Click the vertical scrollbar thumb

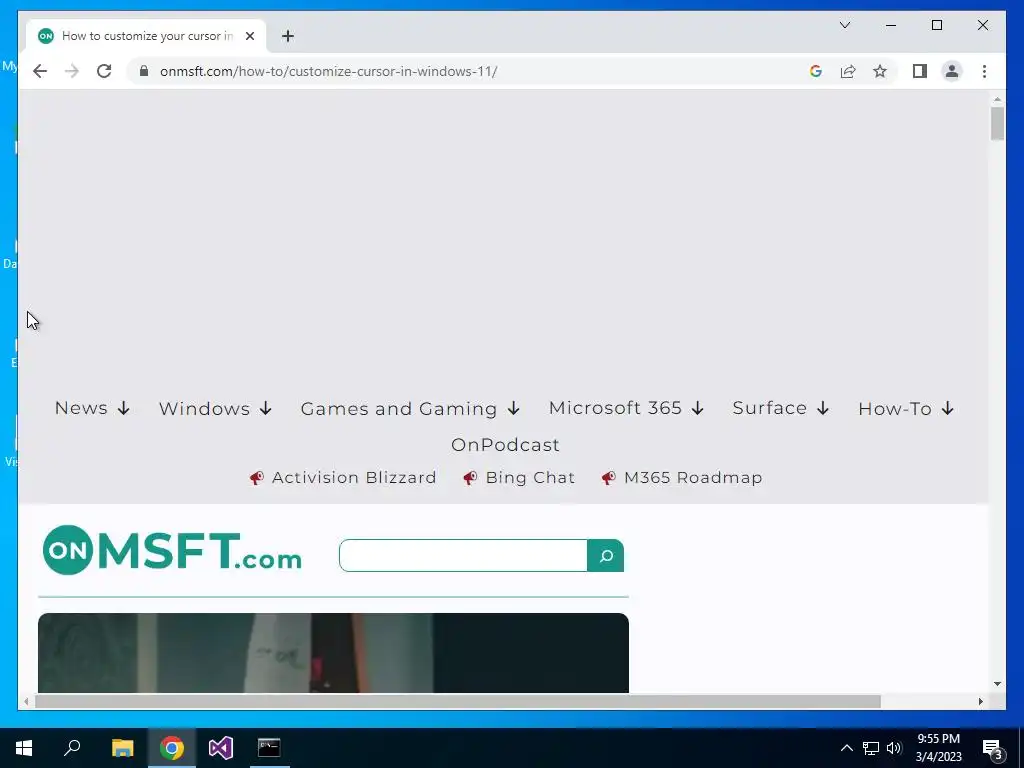pos(997,124)
